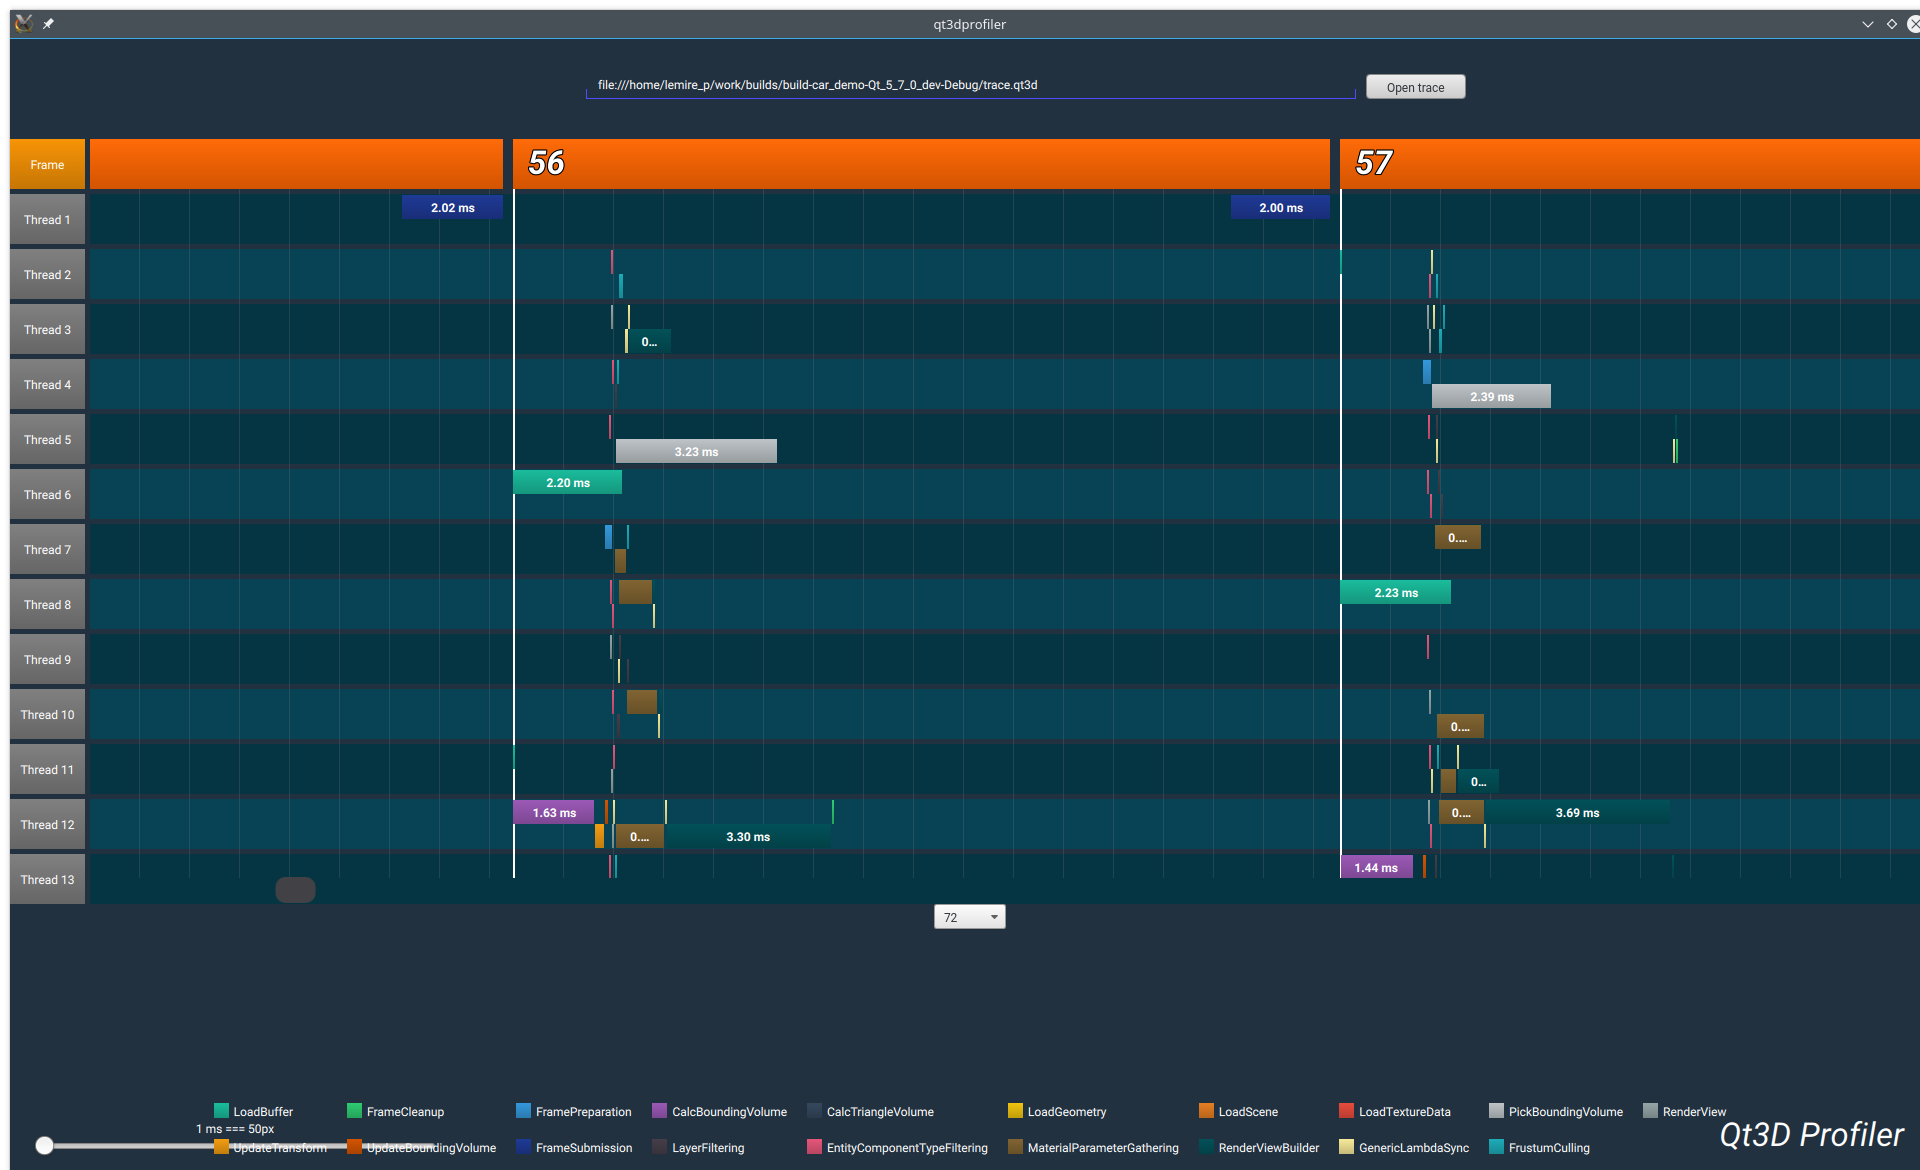Click the Open trace button

pos(1415,87)
